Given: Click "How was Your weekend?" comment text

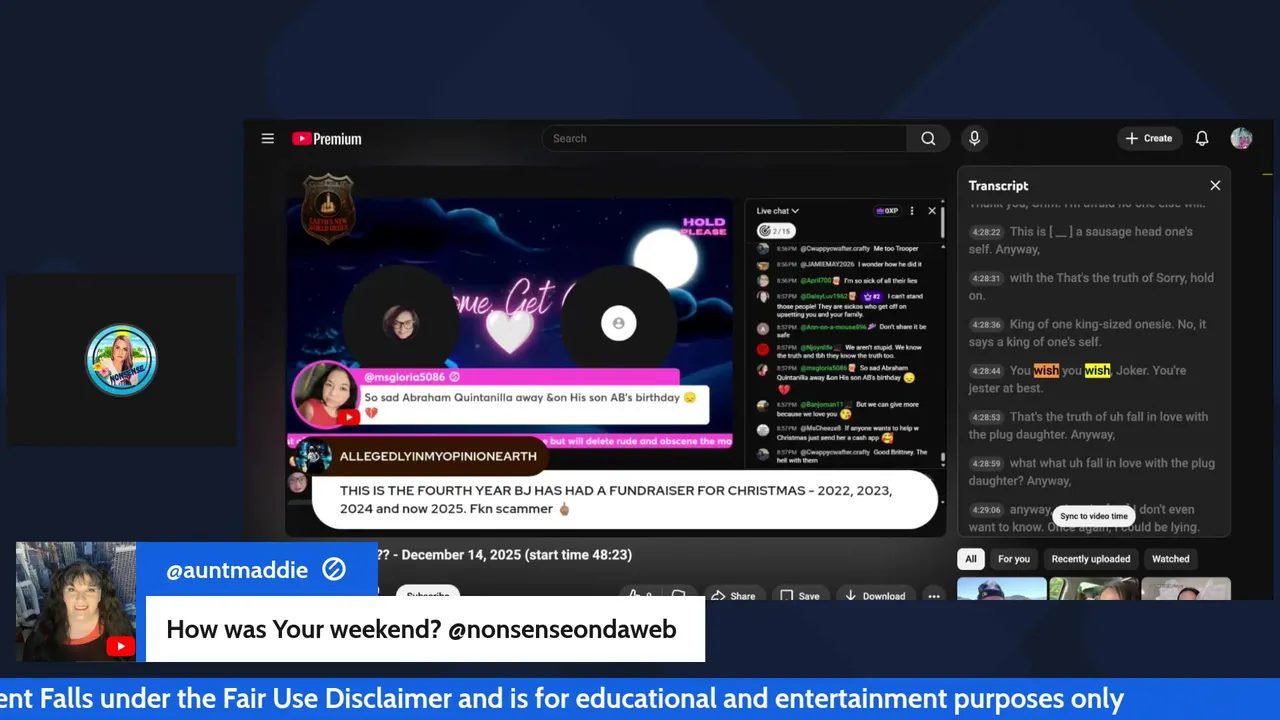Looking at the screenshot, I should [x=302, y=629].
